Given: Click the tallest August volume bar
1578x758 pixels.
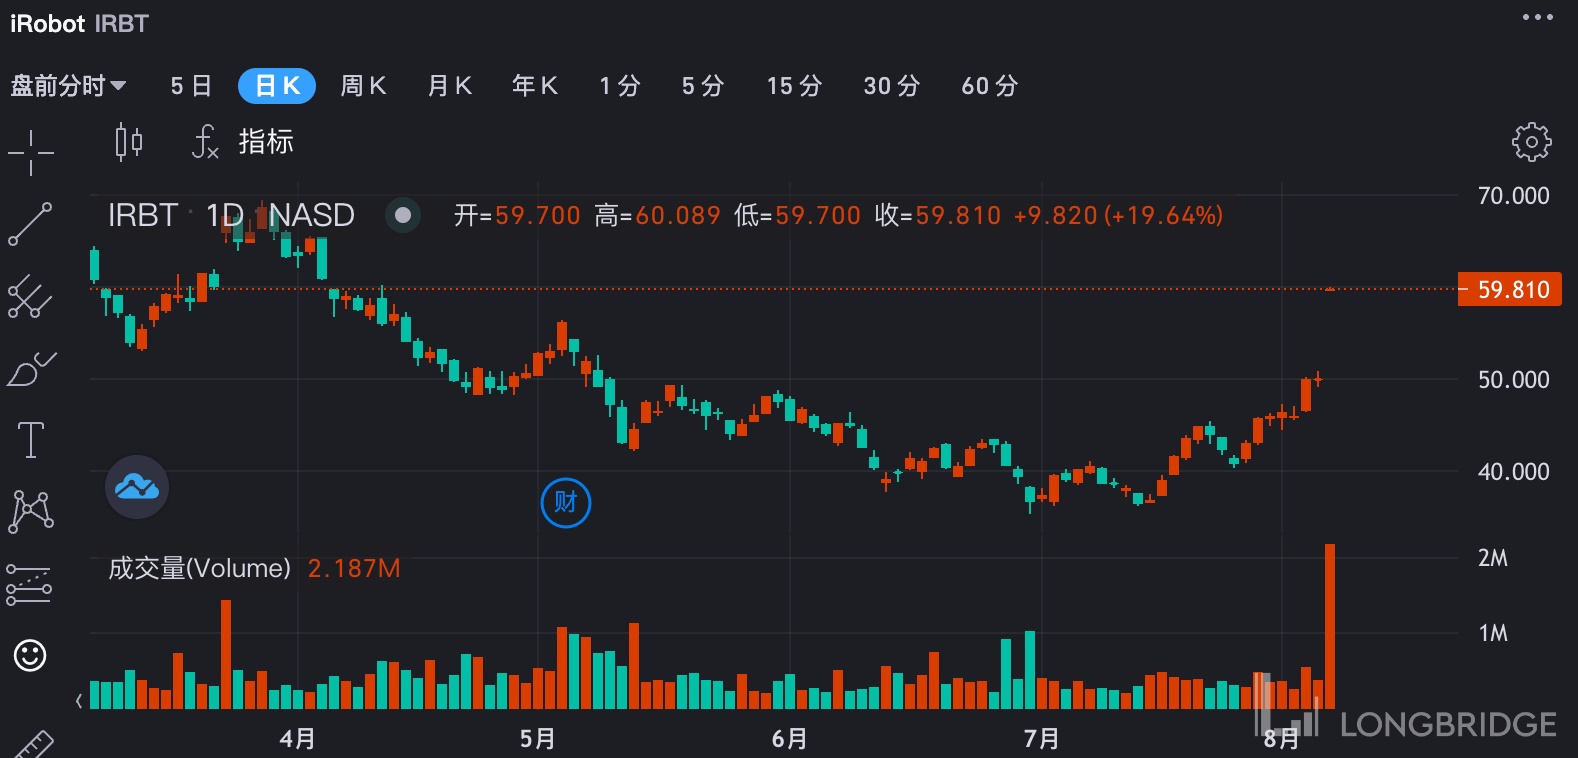Looking at the screenshot, I should tap(1330, 627).
